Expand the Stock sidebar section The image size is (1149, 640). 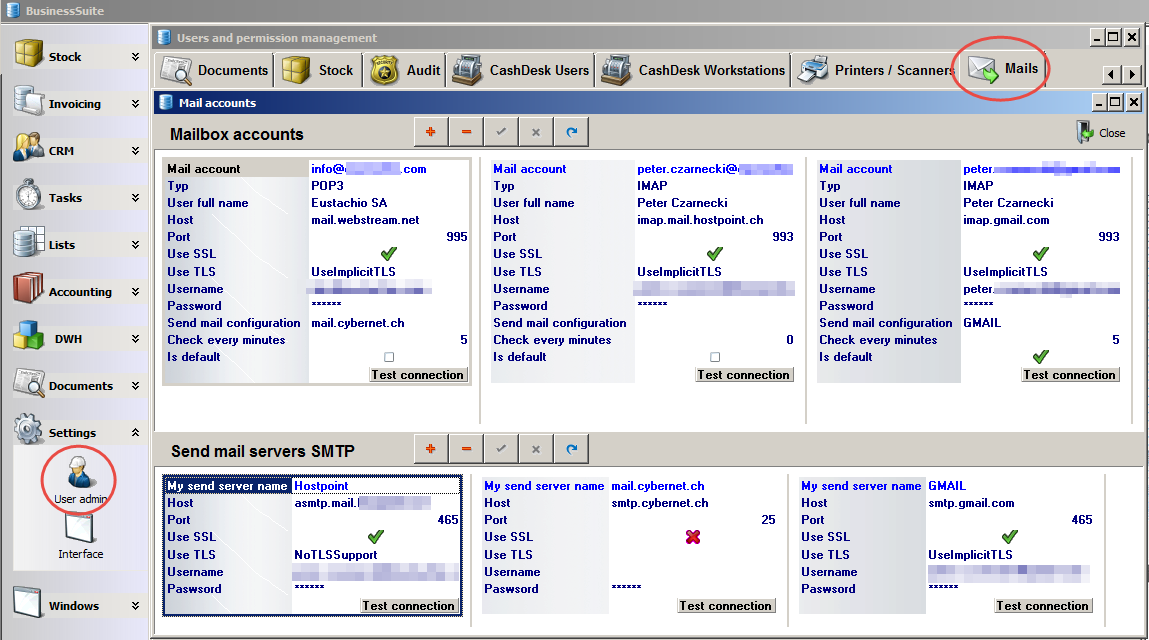coord(135,57)
